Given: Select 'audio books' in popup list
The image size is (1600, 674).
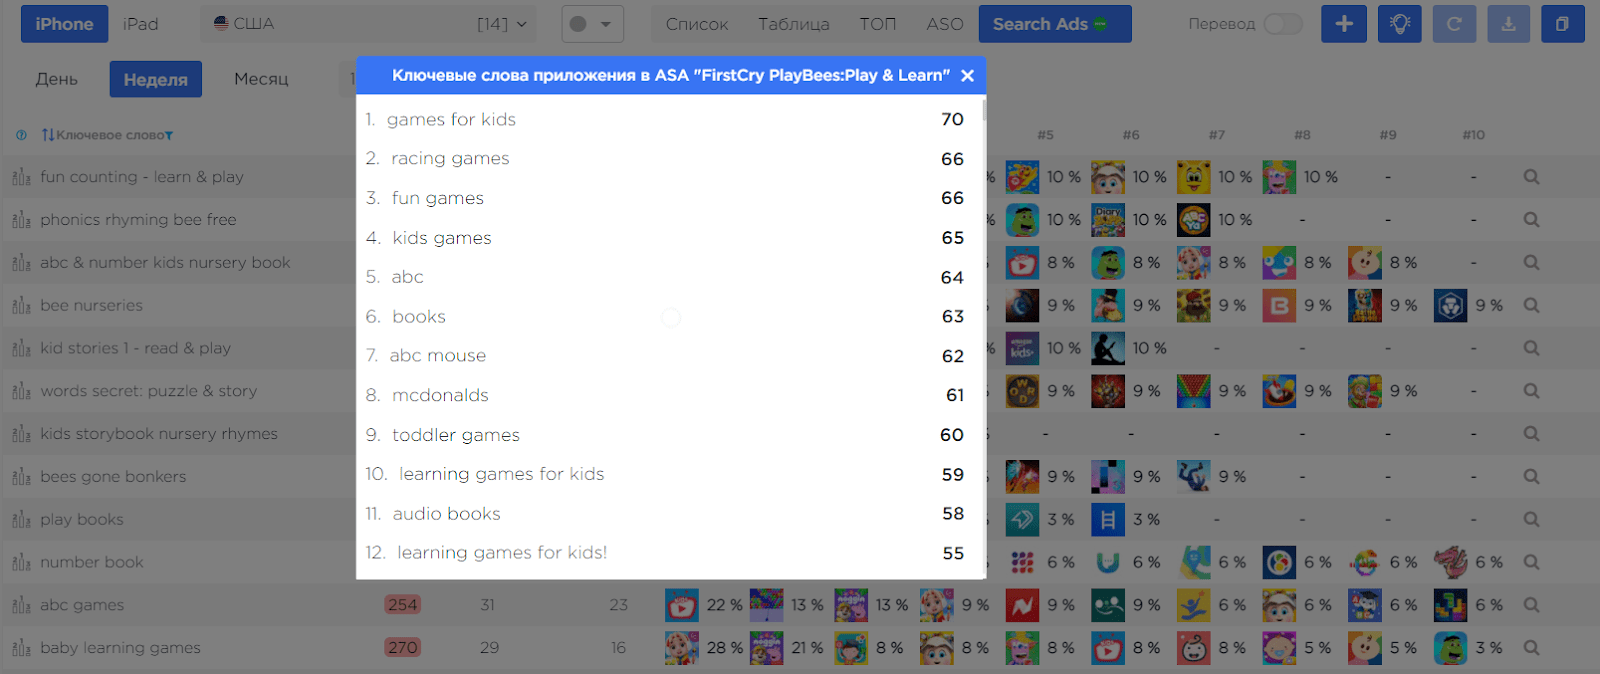Looking at the screenshot, I should pyautogui.click(x=446, y=513).
